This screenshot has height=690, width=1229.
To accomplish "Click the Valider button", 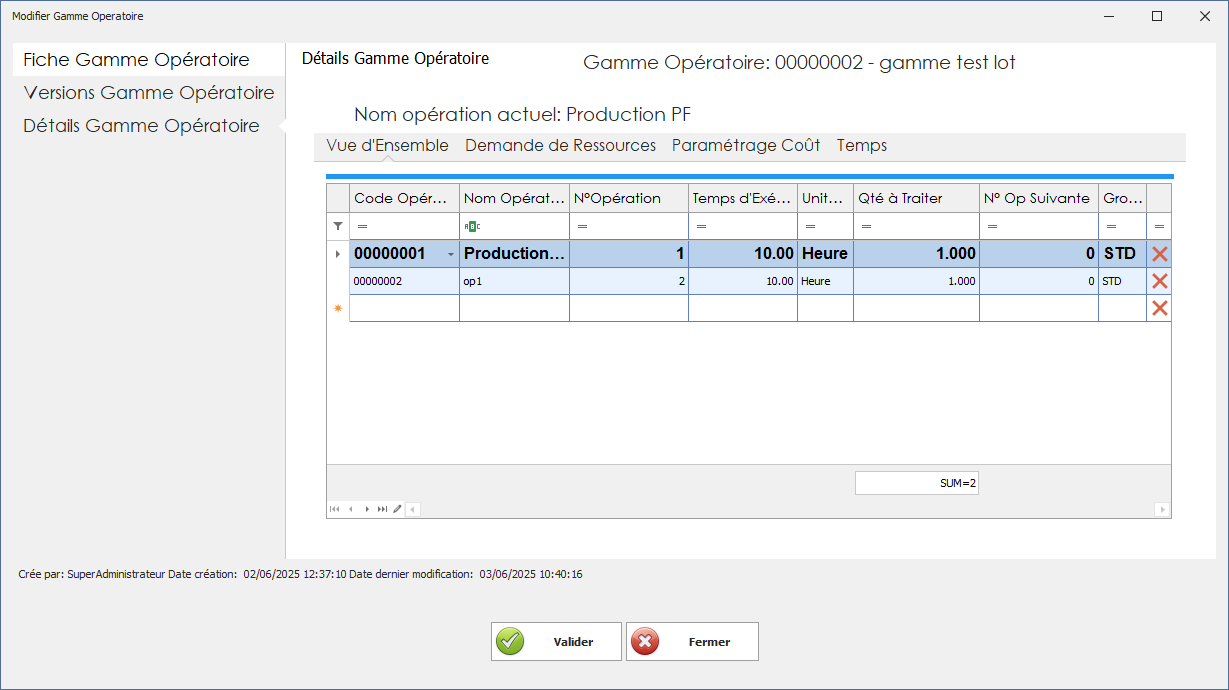I will pyautogui.click(x=556, y=641).
